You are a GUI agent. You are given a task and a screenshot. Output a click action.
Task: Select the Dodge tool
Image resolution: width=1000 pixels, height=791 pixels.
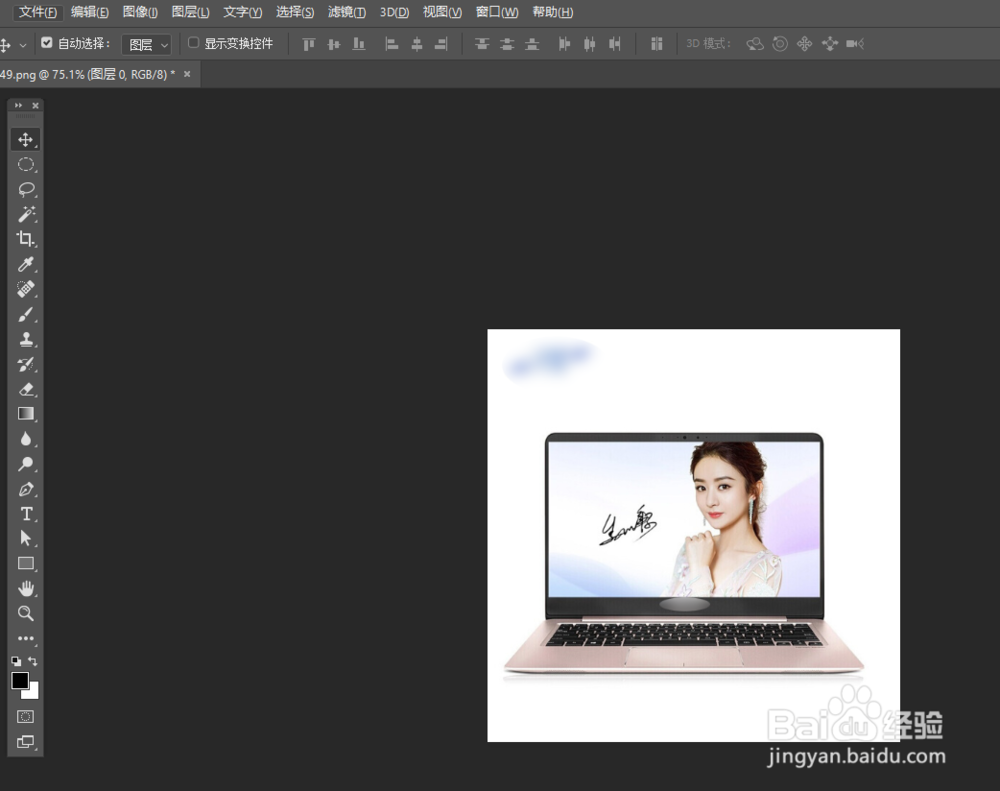tap(26, 464)
